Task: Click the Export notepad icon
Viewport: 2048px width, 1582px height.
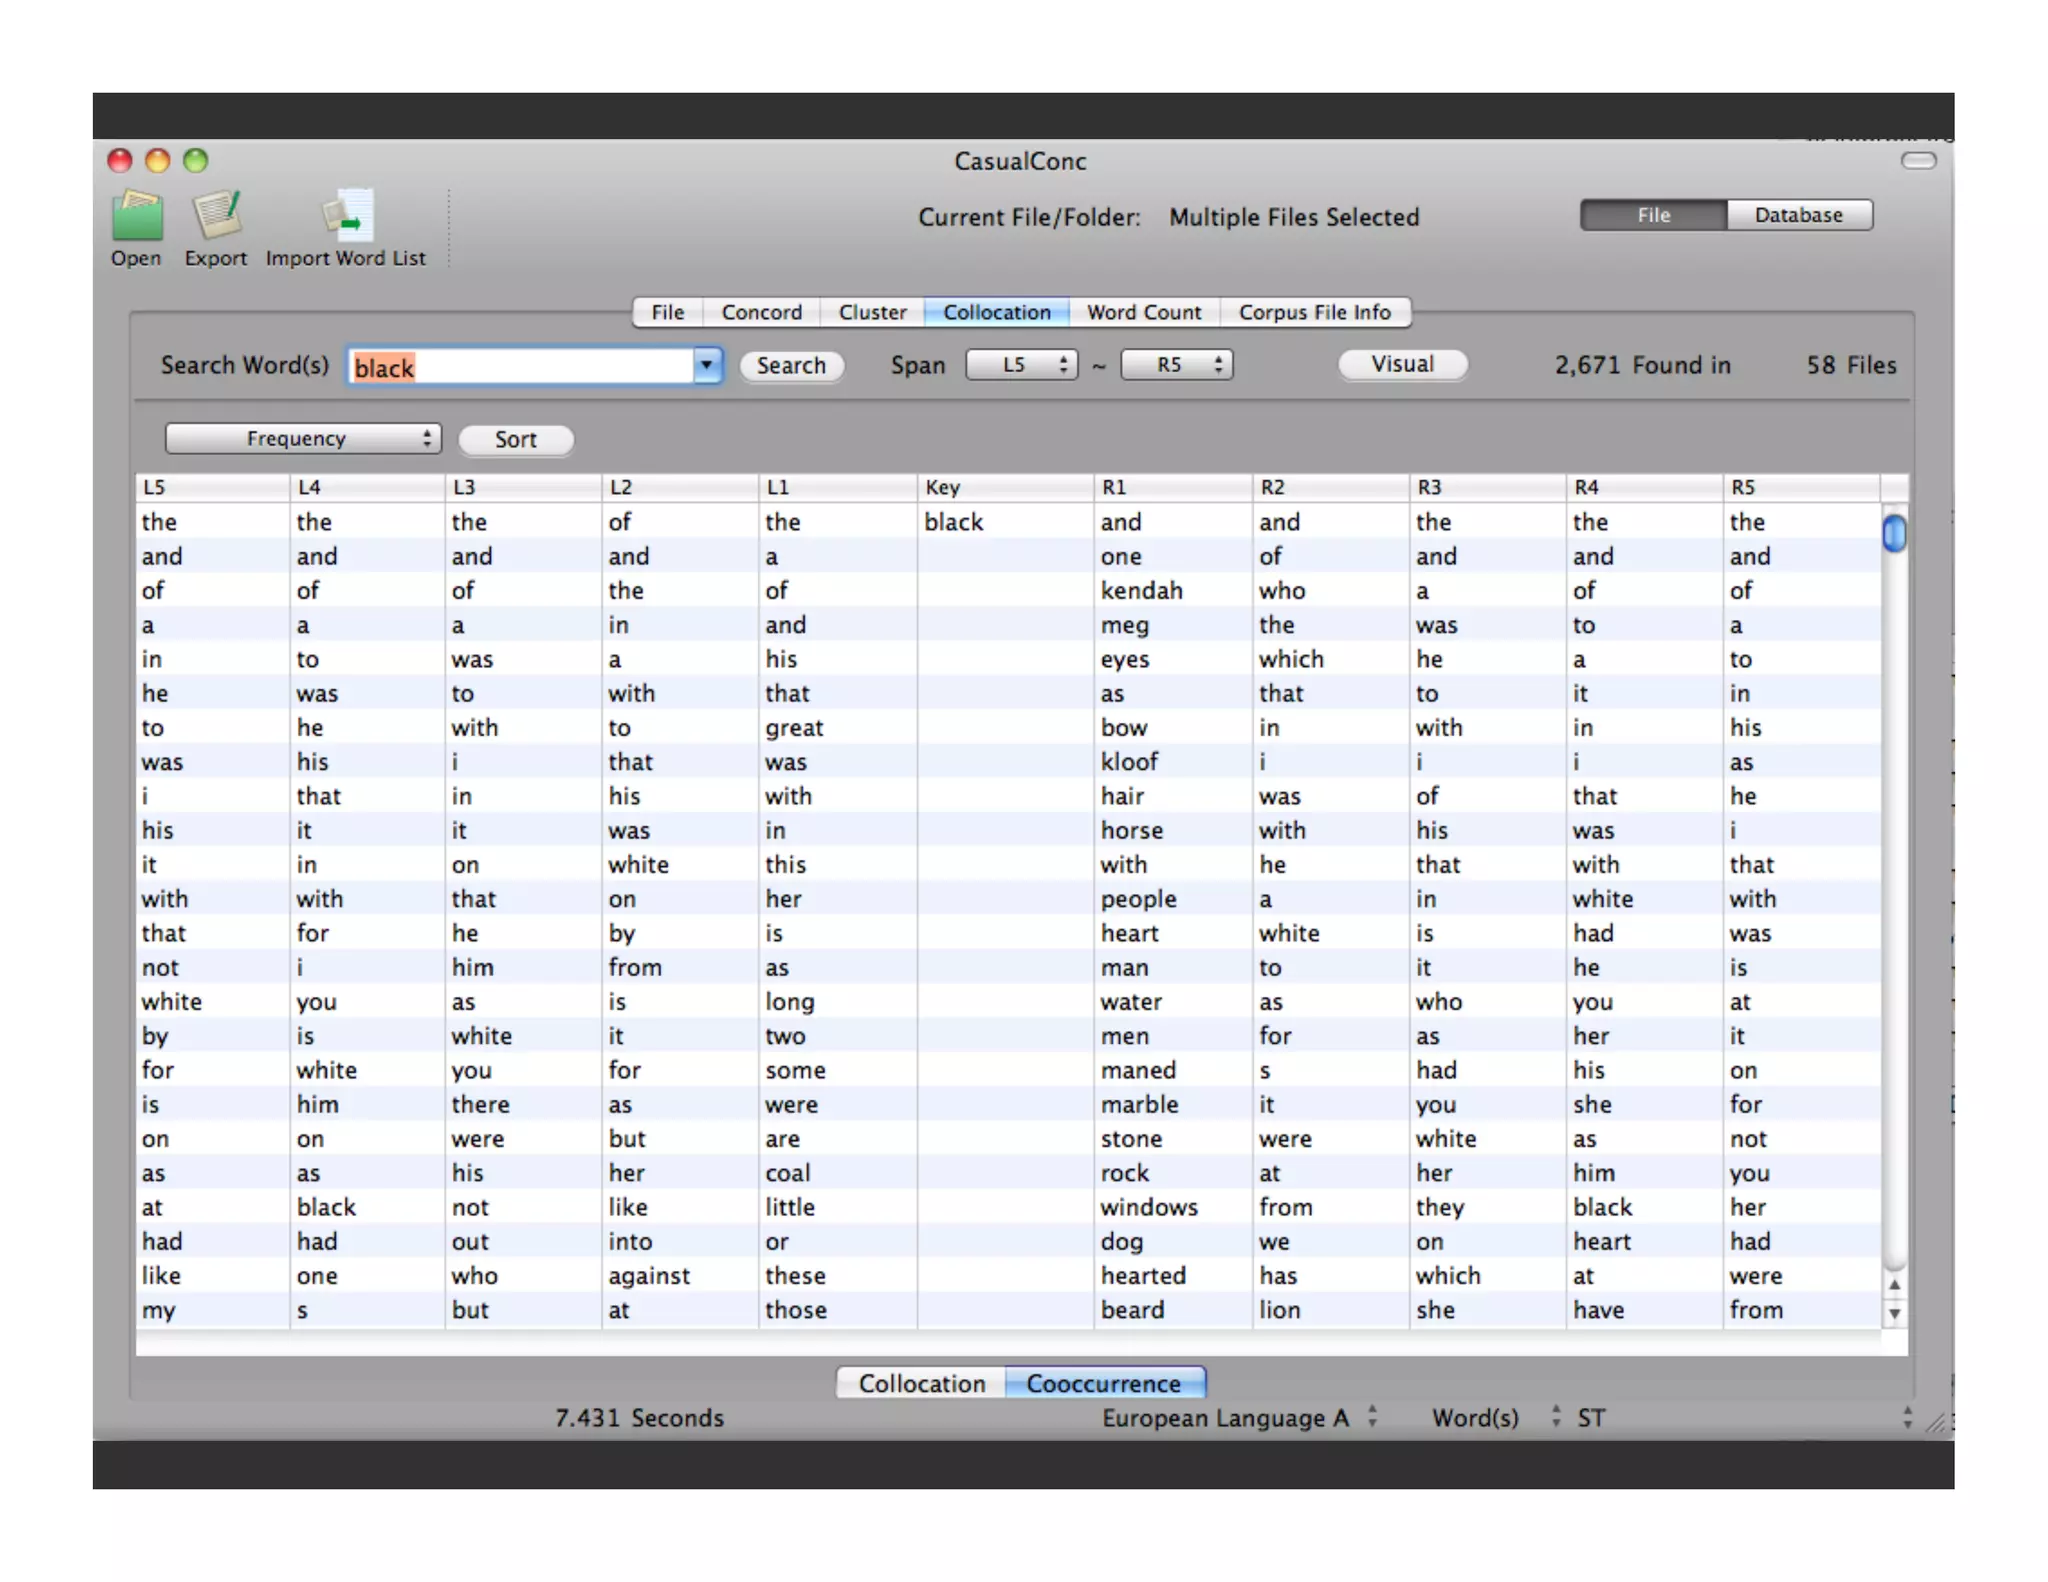Action: tap(216, 216)
